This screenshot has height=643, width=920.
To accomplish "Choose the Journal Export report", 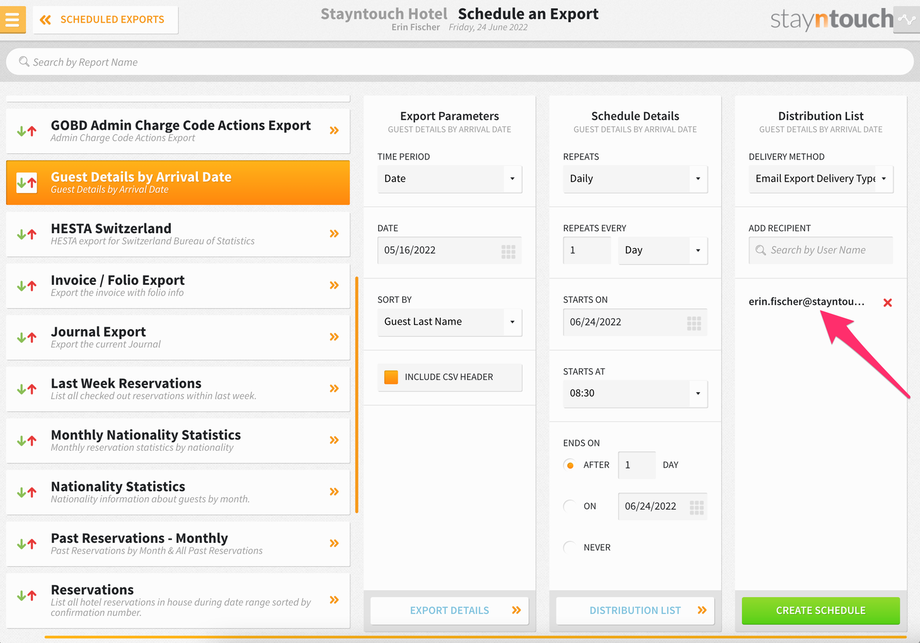I will point(178,337).
